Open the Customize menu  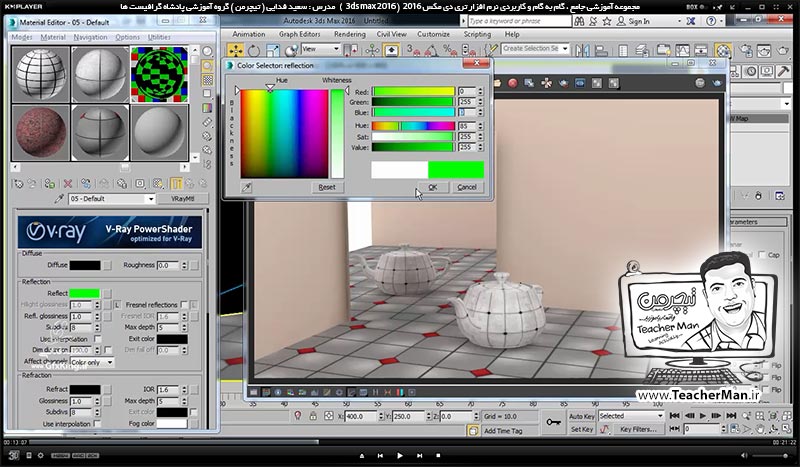433,34
